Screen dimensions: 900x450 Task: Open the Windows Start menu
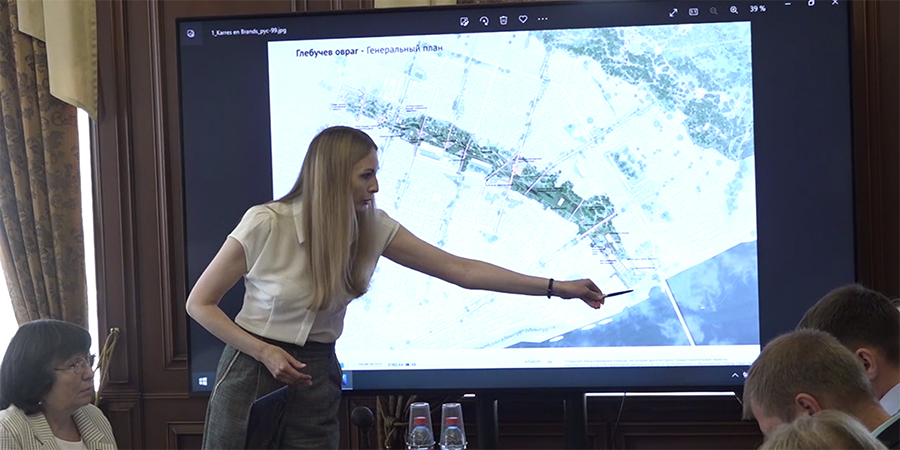(201, 381)
